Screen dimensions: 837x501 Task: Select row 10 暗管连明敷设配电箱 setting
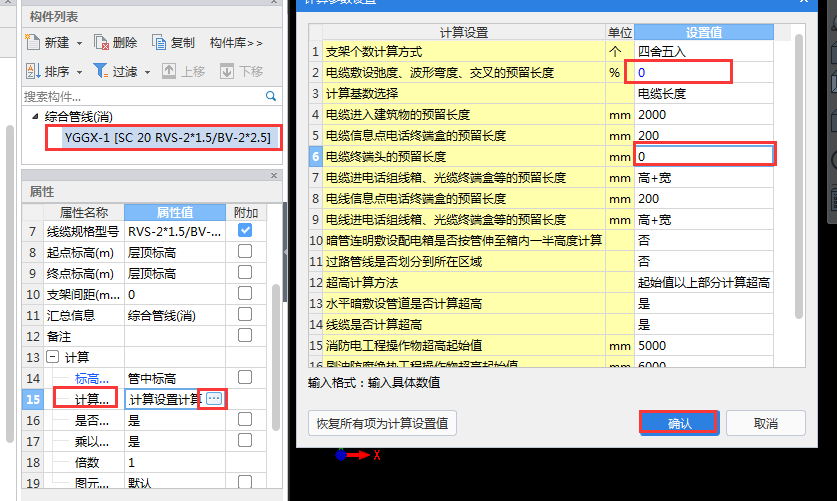[x=464, y=241]
